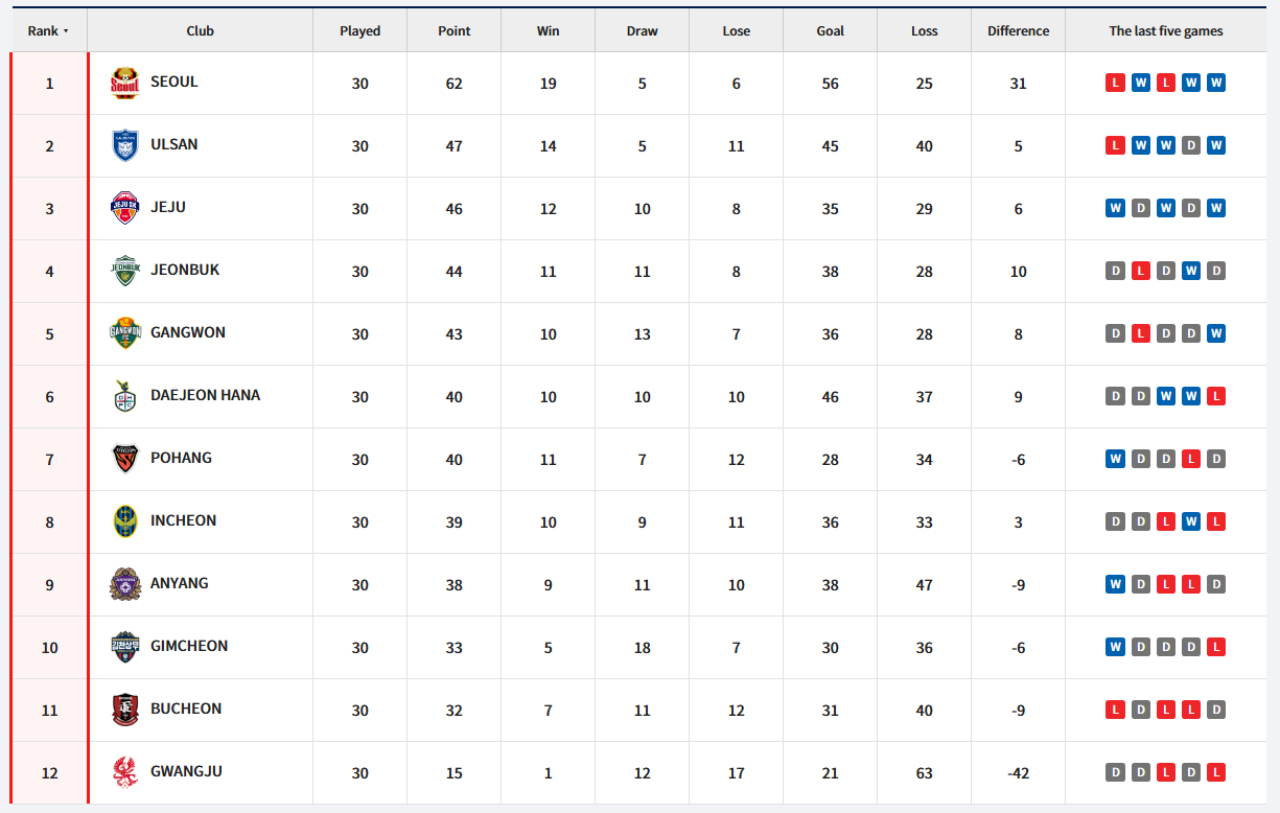Click the Goal column header
Viewport: 1280px width, 813px height.
click(x=830, y=31)
